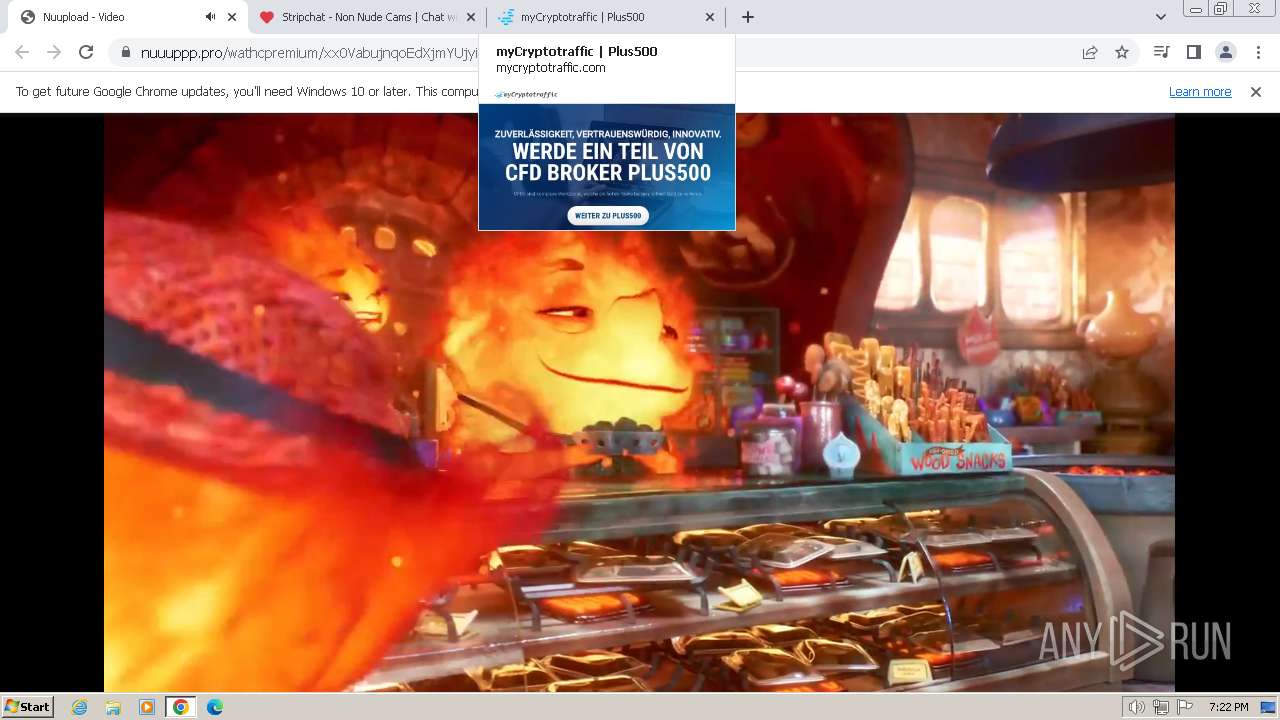The image size is (1280, 720).
Task: Toggle the Chrome side panel
Action: tap(1193, 52)
